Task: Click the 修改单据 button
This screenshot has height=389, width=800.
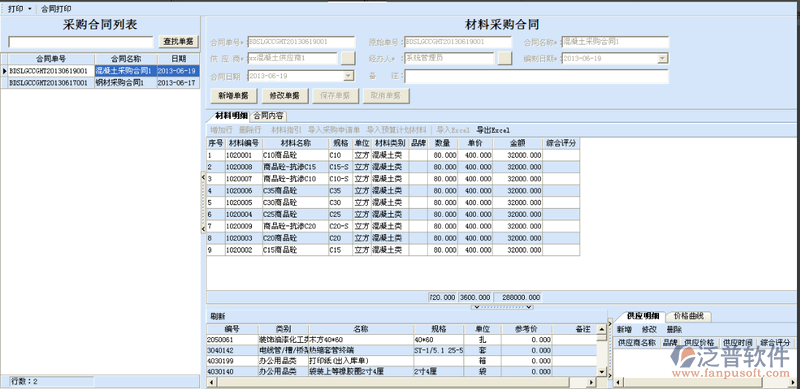Action: 285,95
